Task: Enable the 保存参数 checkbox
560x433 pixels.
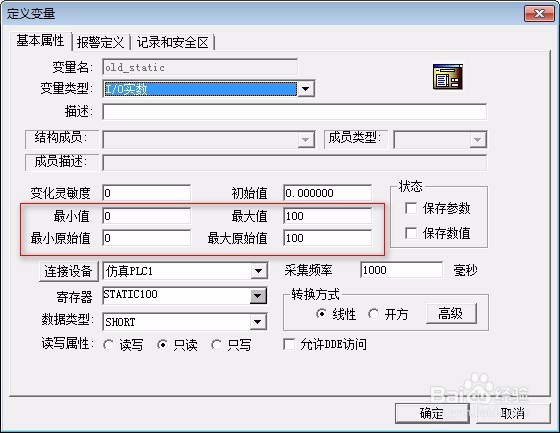Action: point(411,208)
